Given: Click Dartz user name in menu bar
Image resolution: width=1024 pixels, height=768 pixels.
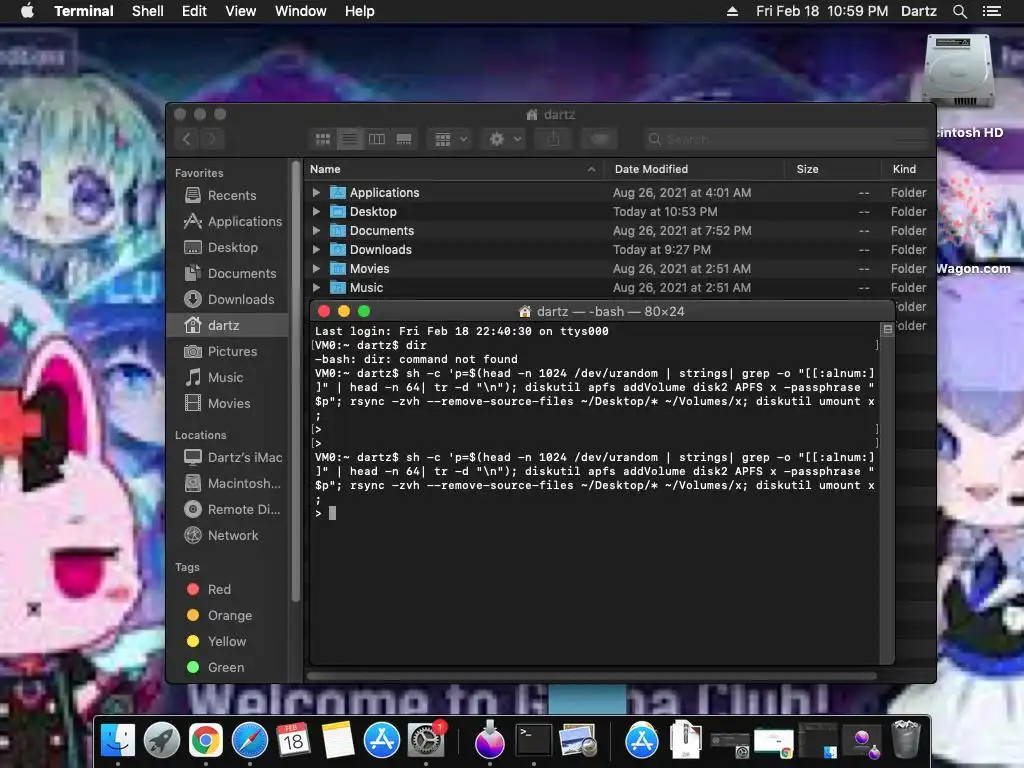Looking at the screenshot, I should 918,11.
